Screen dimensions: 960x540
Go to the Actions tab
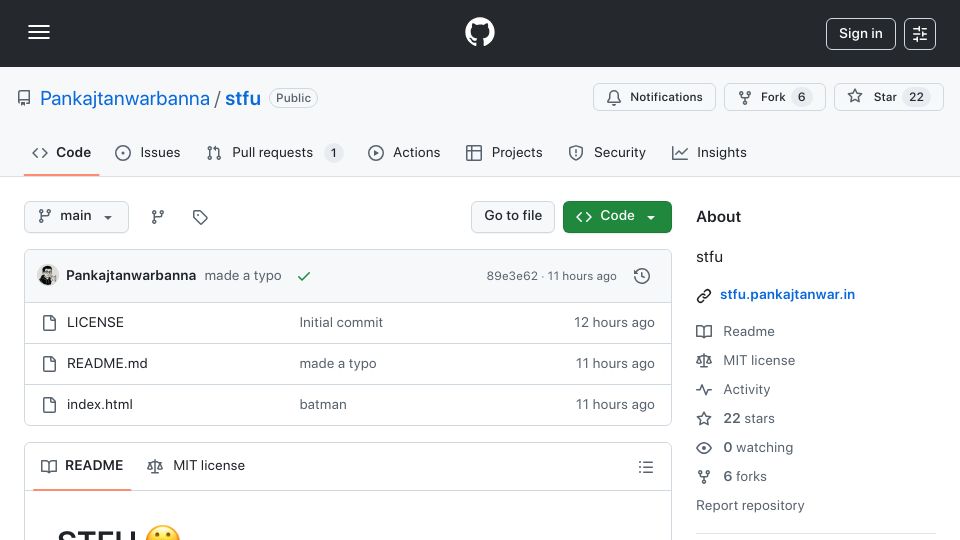tap(403, 152)
